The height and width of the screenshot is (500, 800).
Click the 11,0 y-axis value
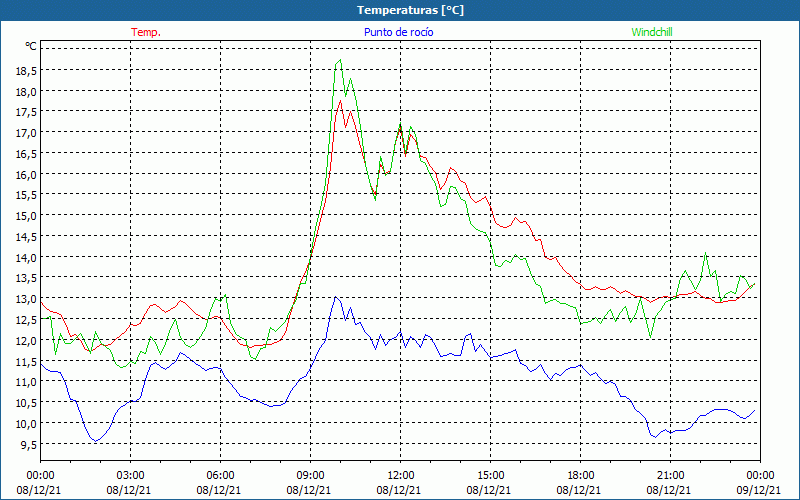[x=27, y=382]
